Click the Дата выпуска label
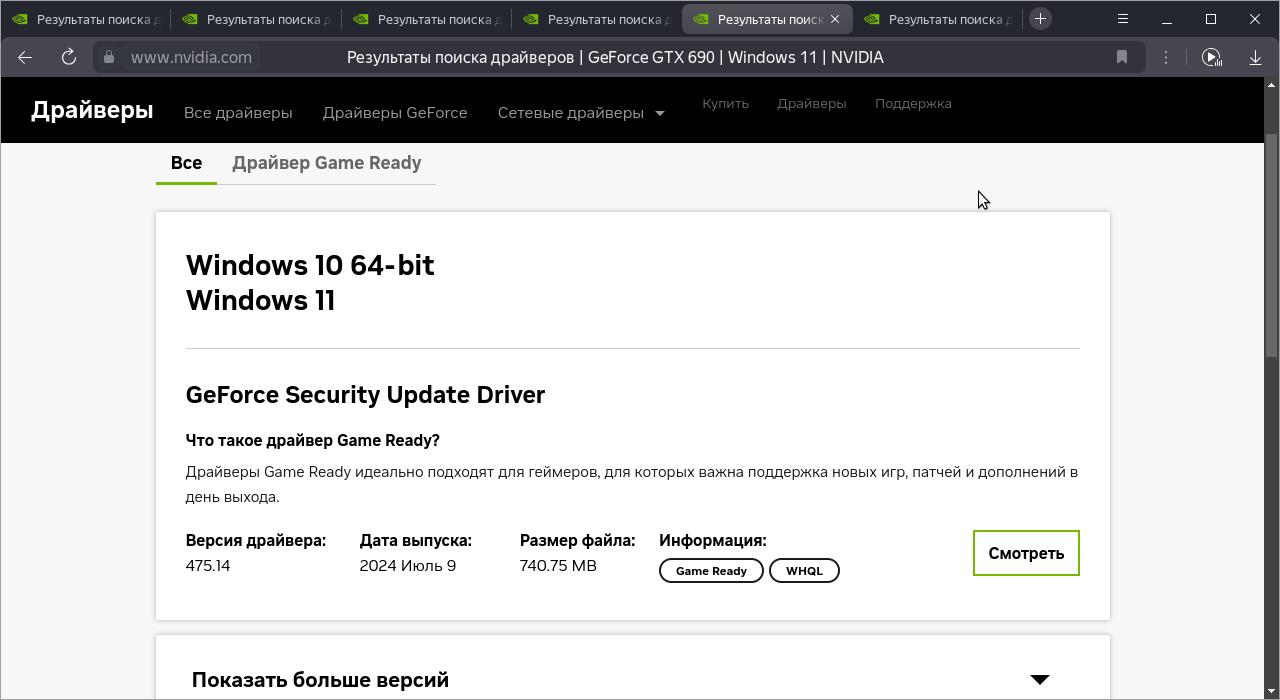The width and height of the screenshot is (1280, 700). pos(416,540)
